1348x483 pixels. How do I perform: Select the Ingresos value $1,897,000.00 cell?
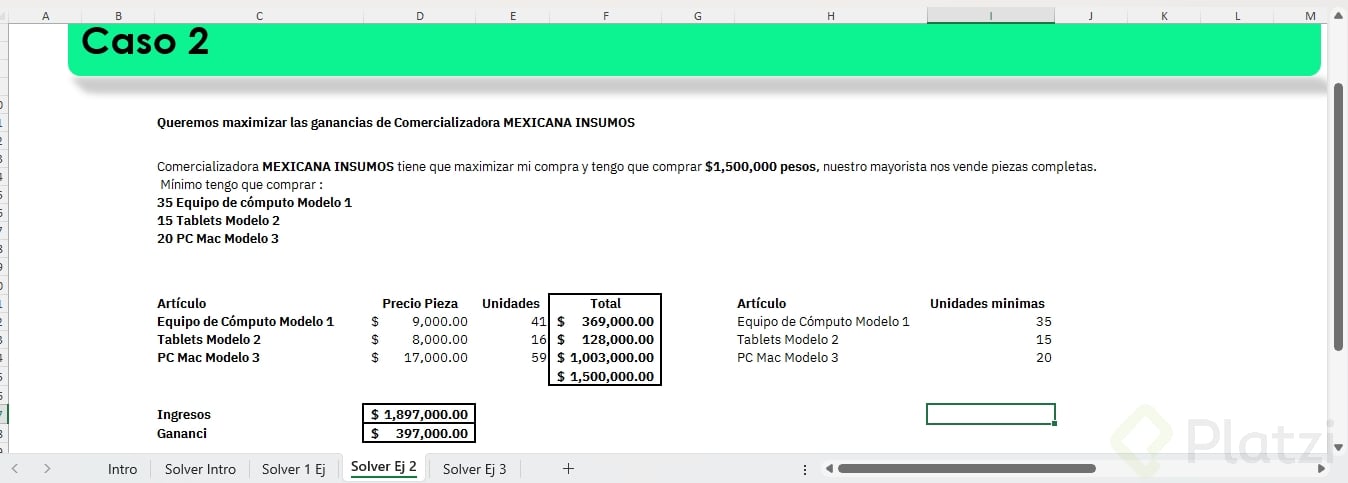[419, 414]
